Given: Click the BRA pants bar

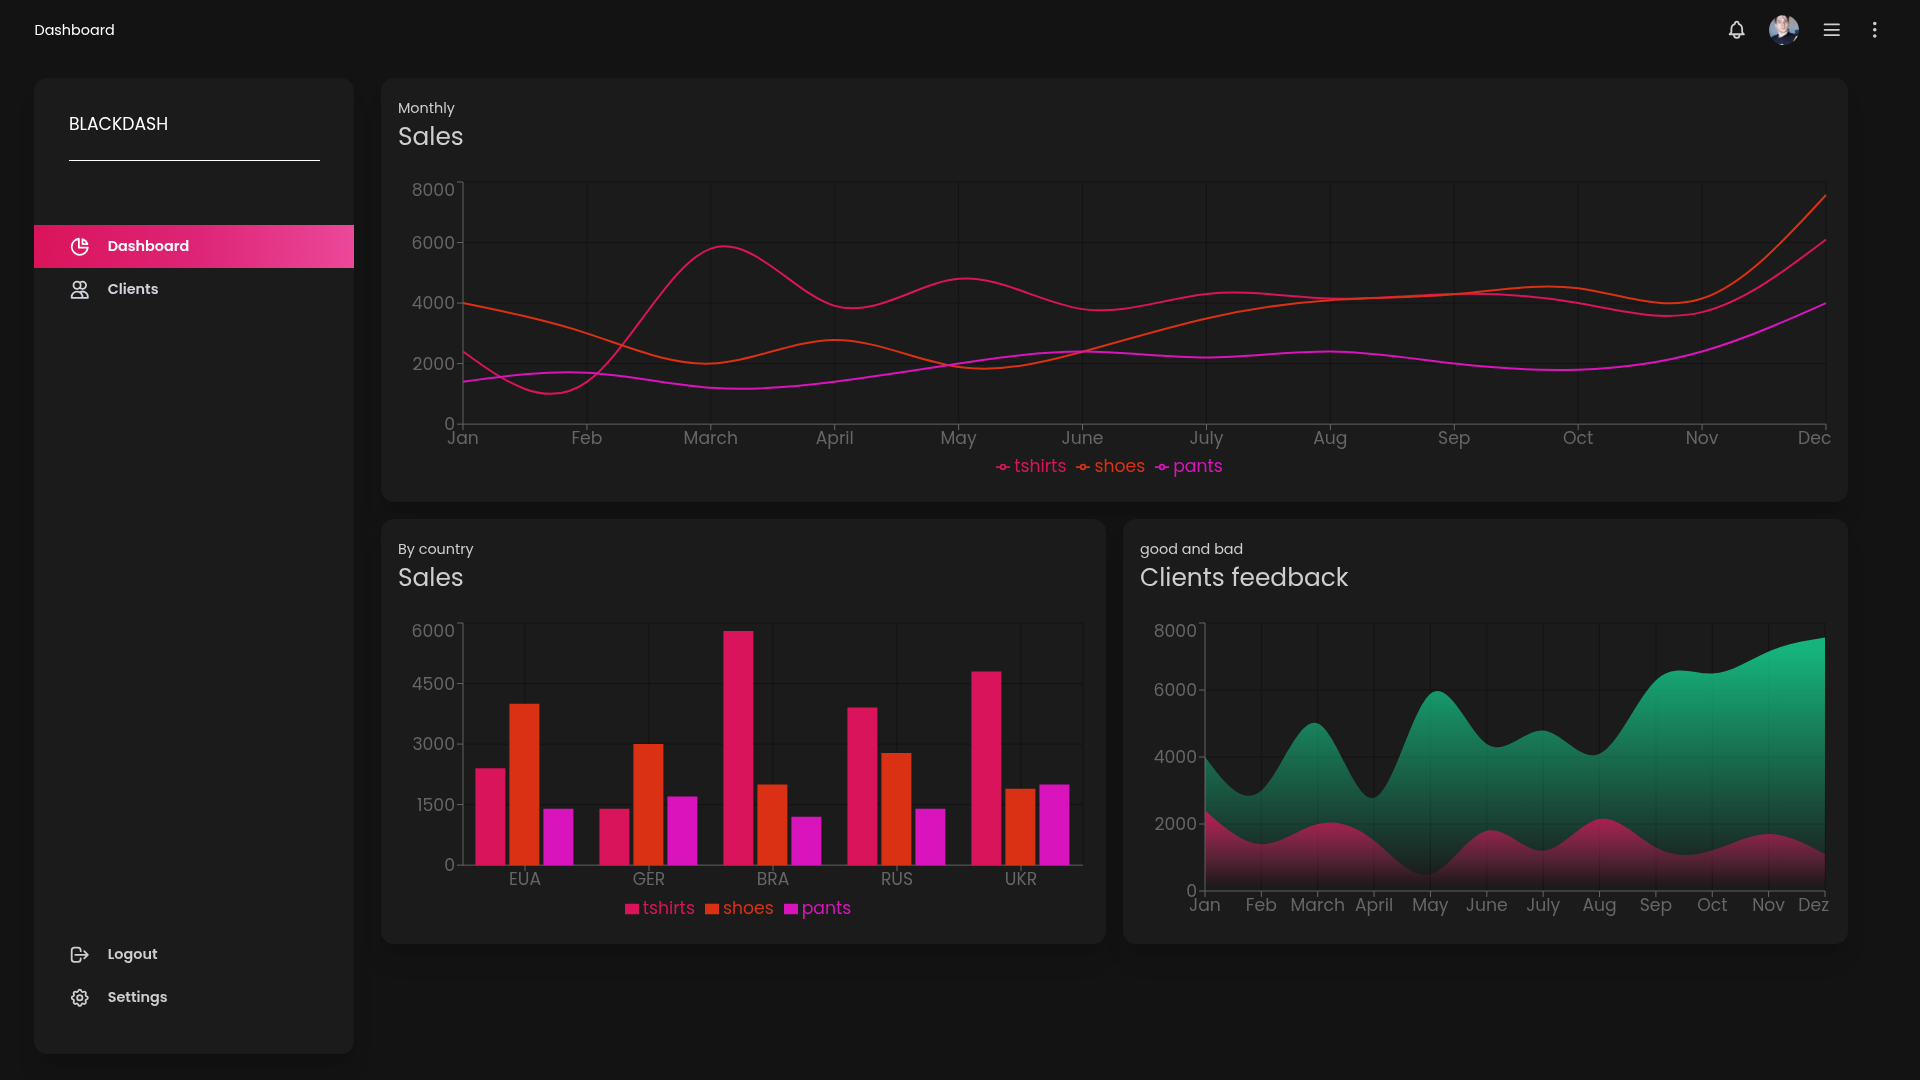Looking at the screenshot, I should coord(806,841).
